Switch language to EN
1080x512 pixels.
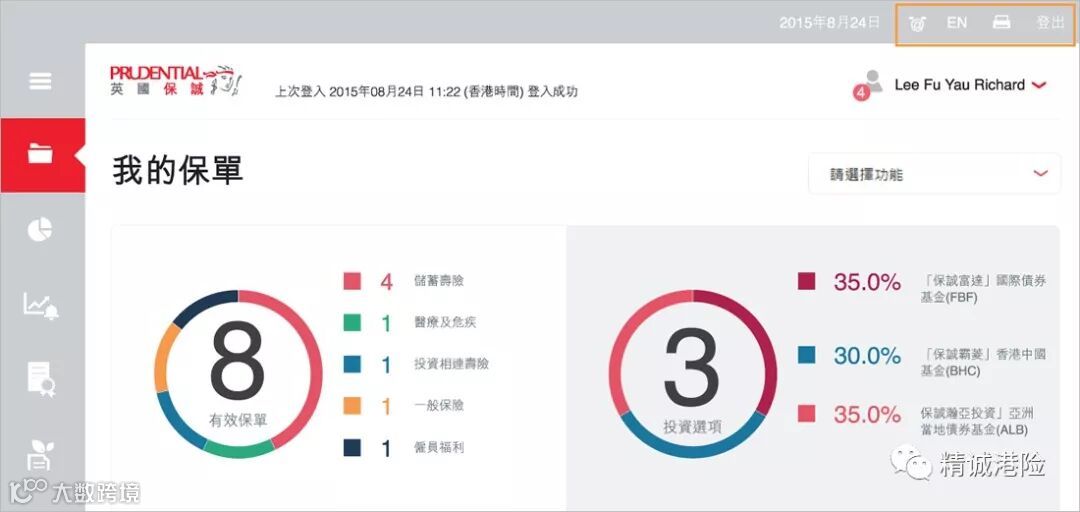pos(957,23)
